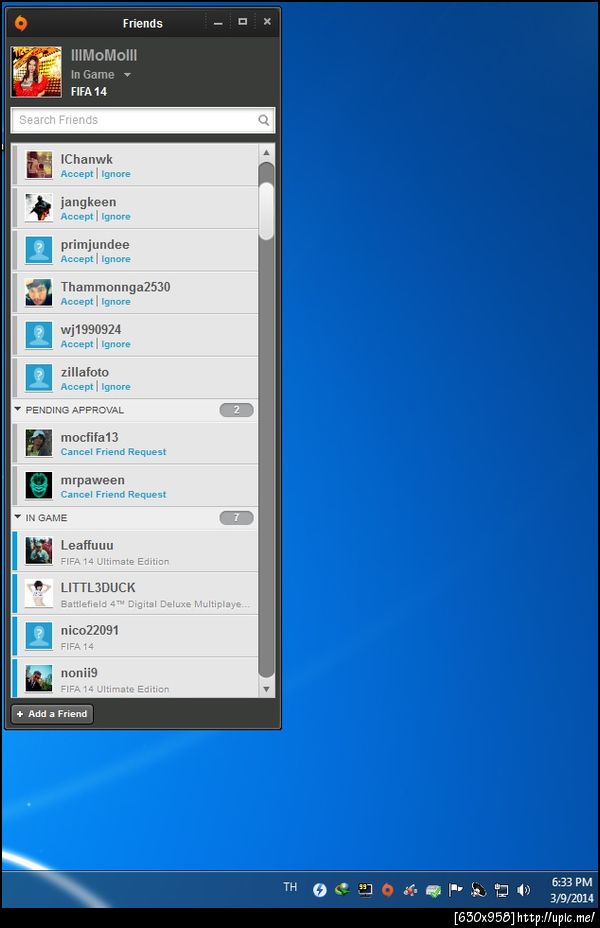Click the blue lightning bolt tray icon
This screenshot has height=928, width=600.
click(320, 890)
